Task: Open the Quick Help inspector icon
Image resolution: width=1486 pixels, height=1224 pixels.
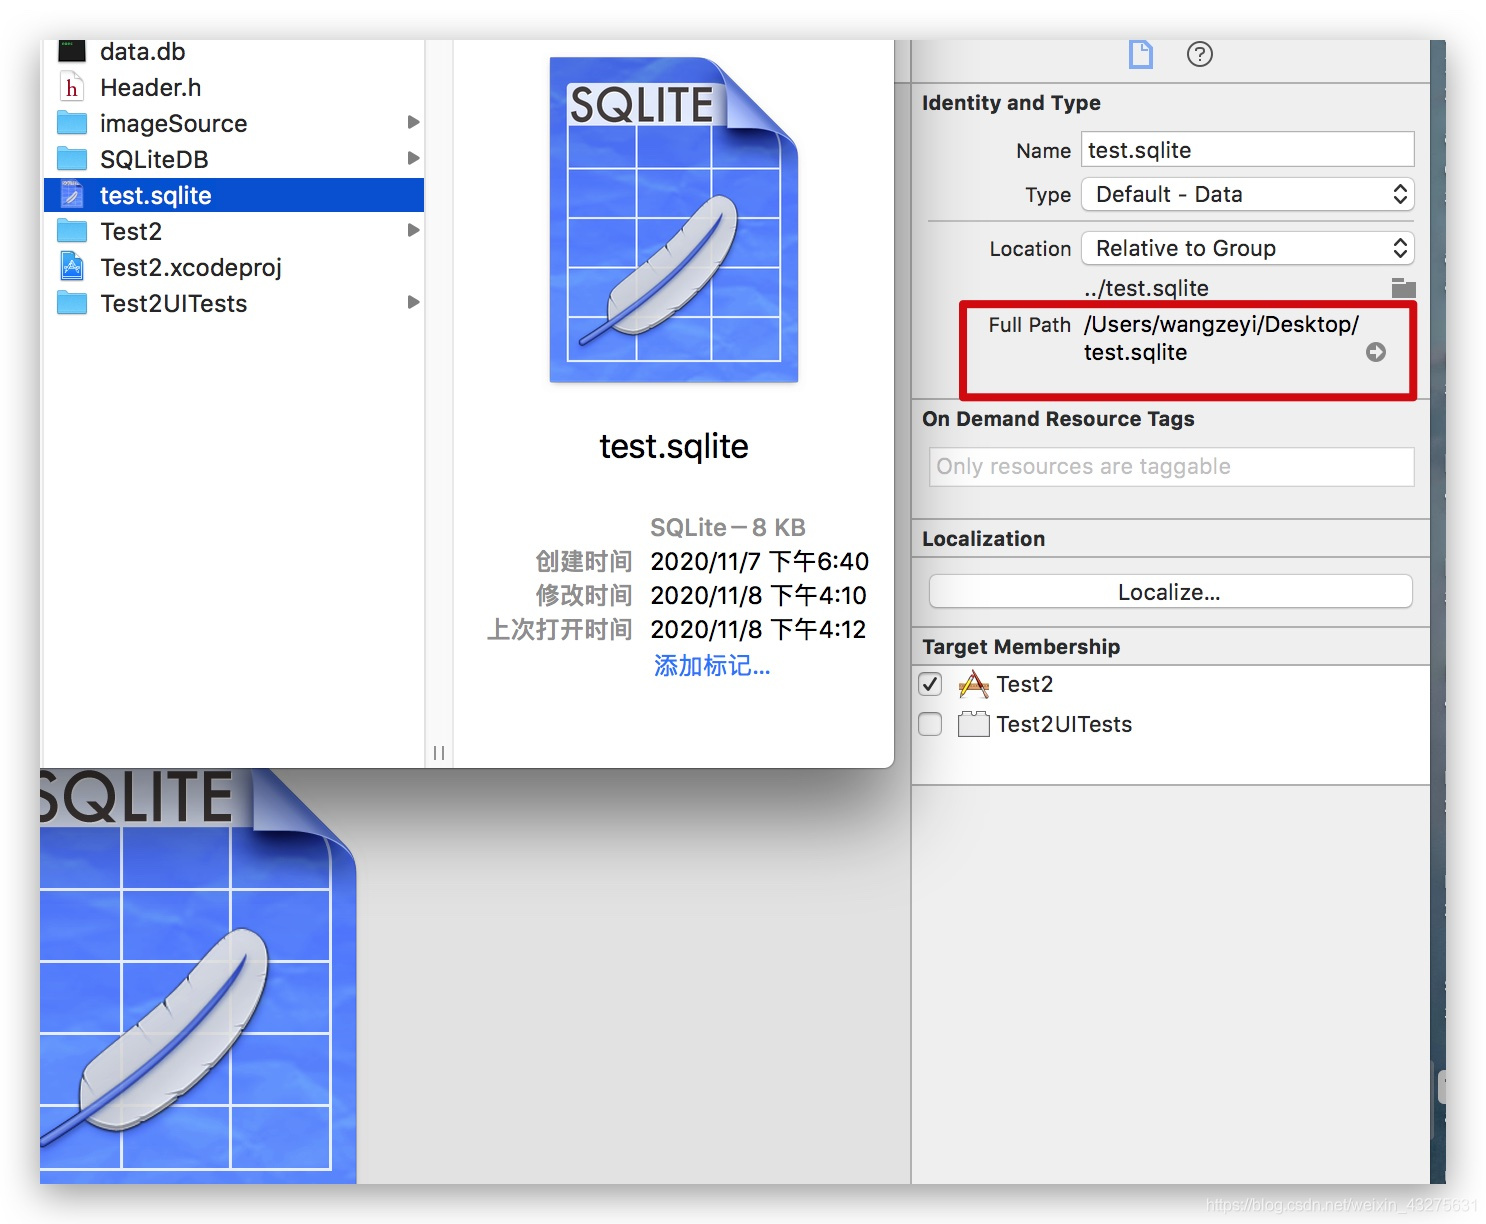Action: [1200, 54]
